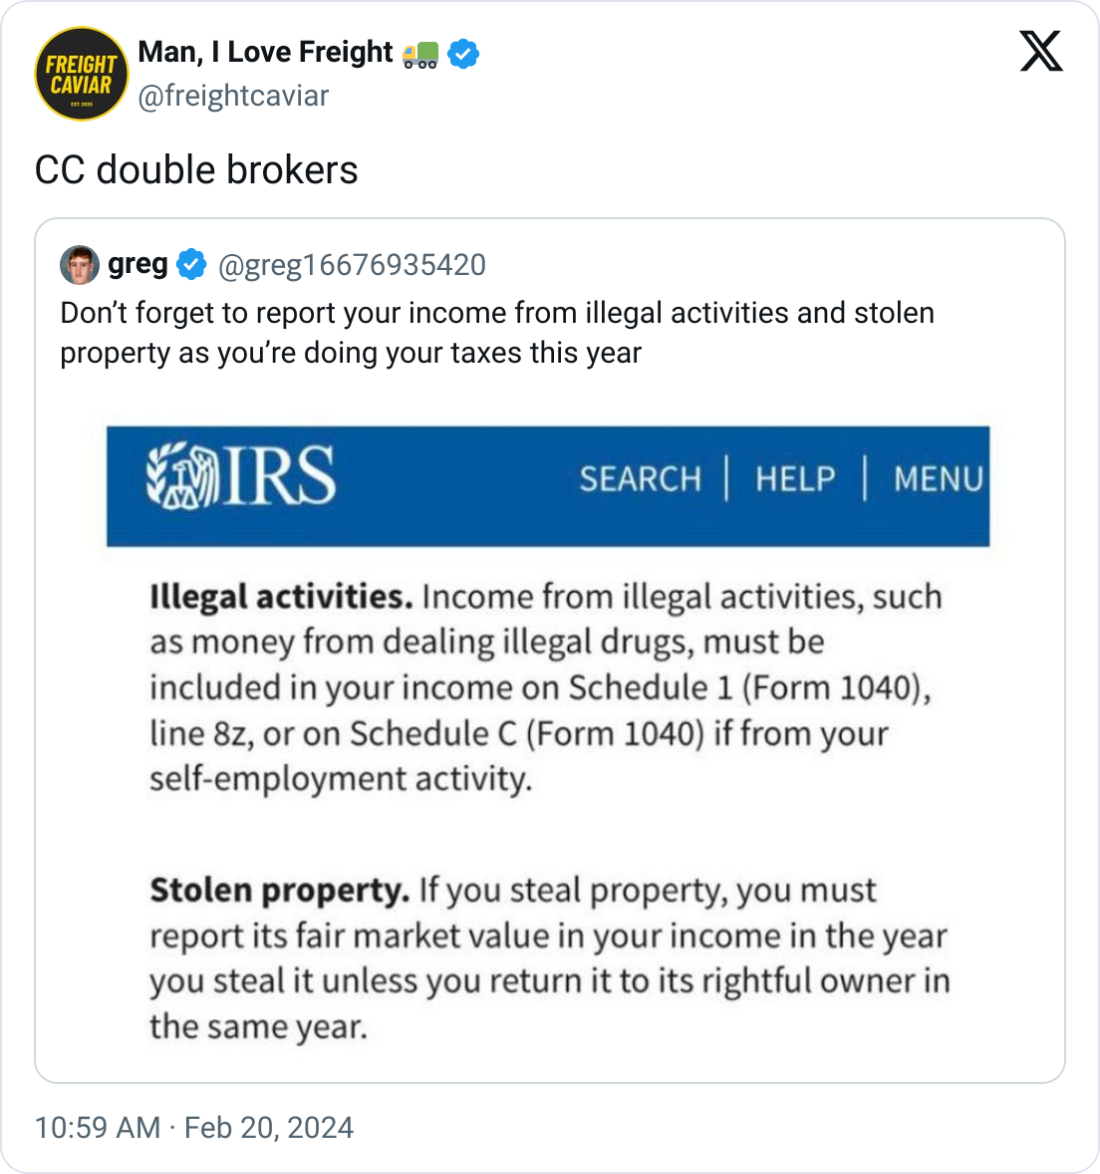Click greg's small profile picture
1100x1174 pixels.
point(79,265)
